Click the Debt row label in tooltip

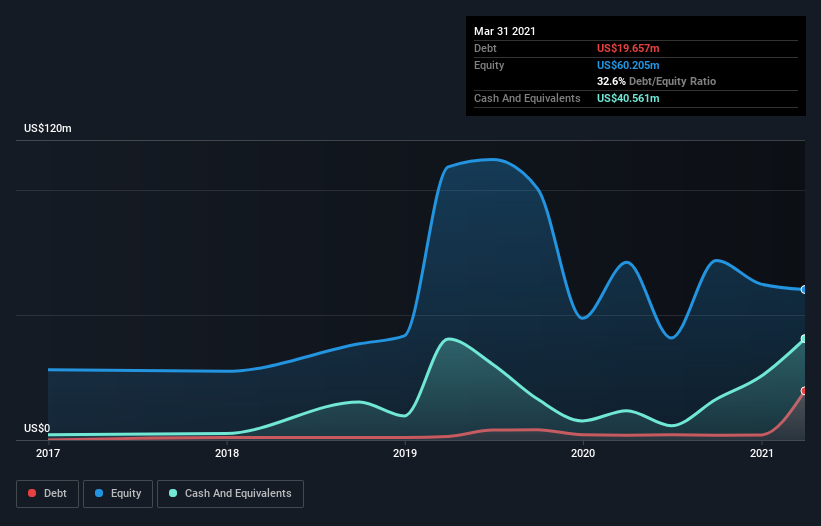pos(485,48)
